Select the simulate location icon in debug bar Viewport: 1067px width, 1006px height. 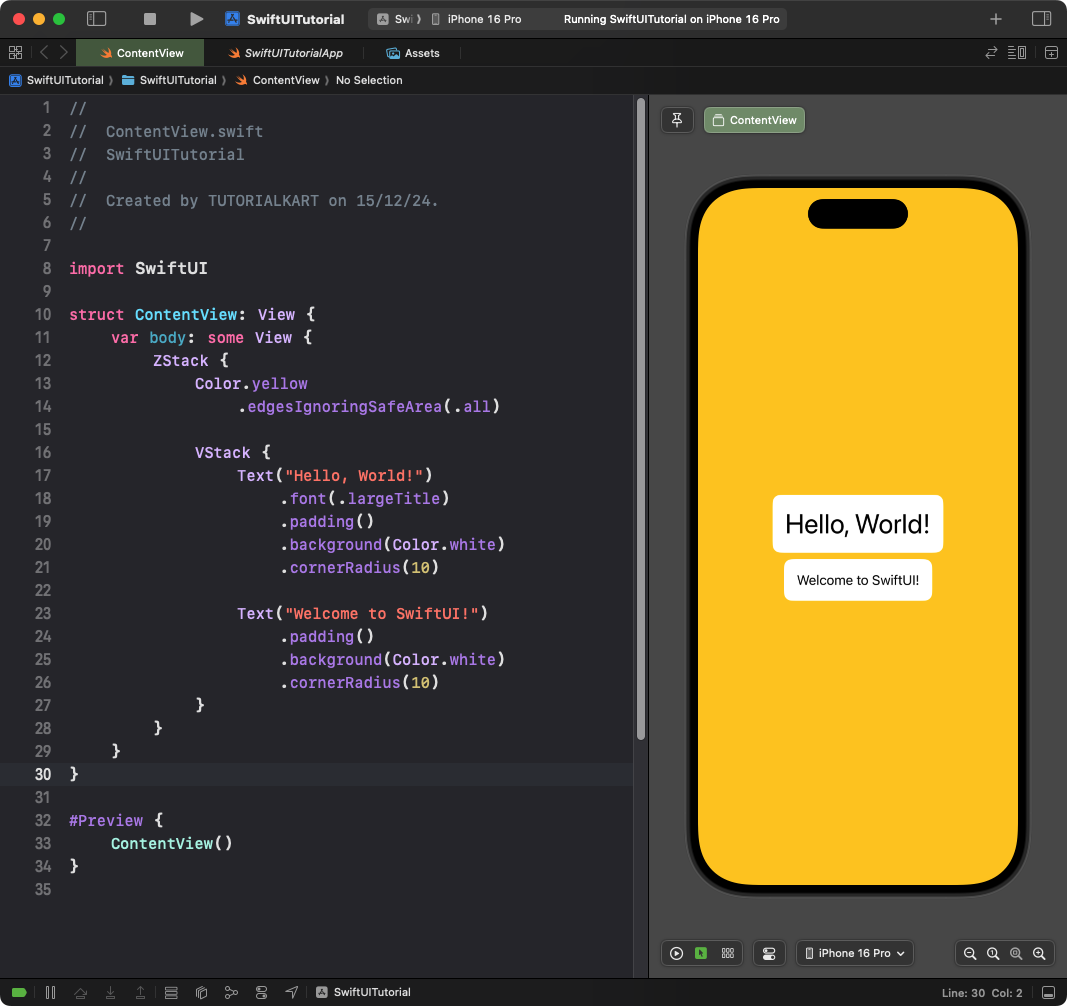[291, 991]
